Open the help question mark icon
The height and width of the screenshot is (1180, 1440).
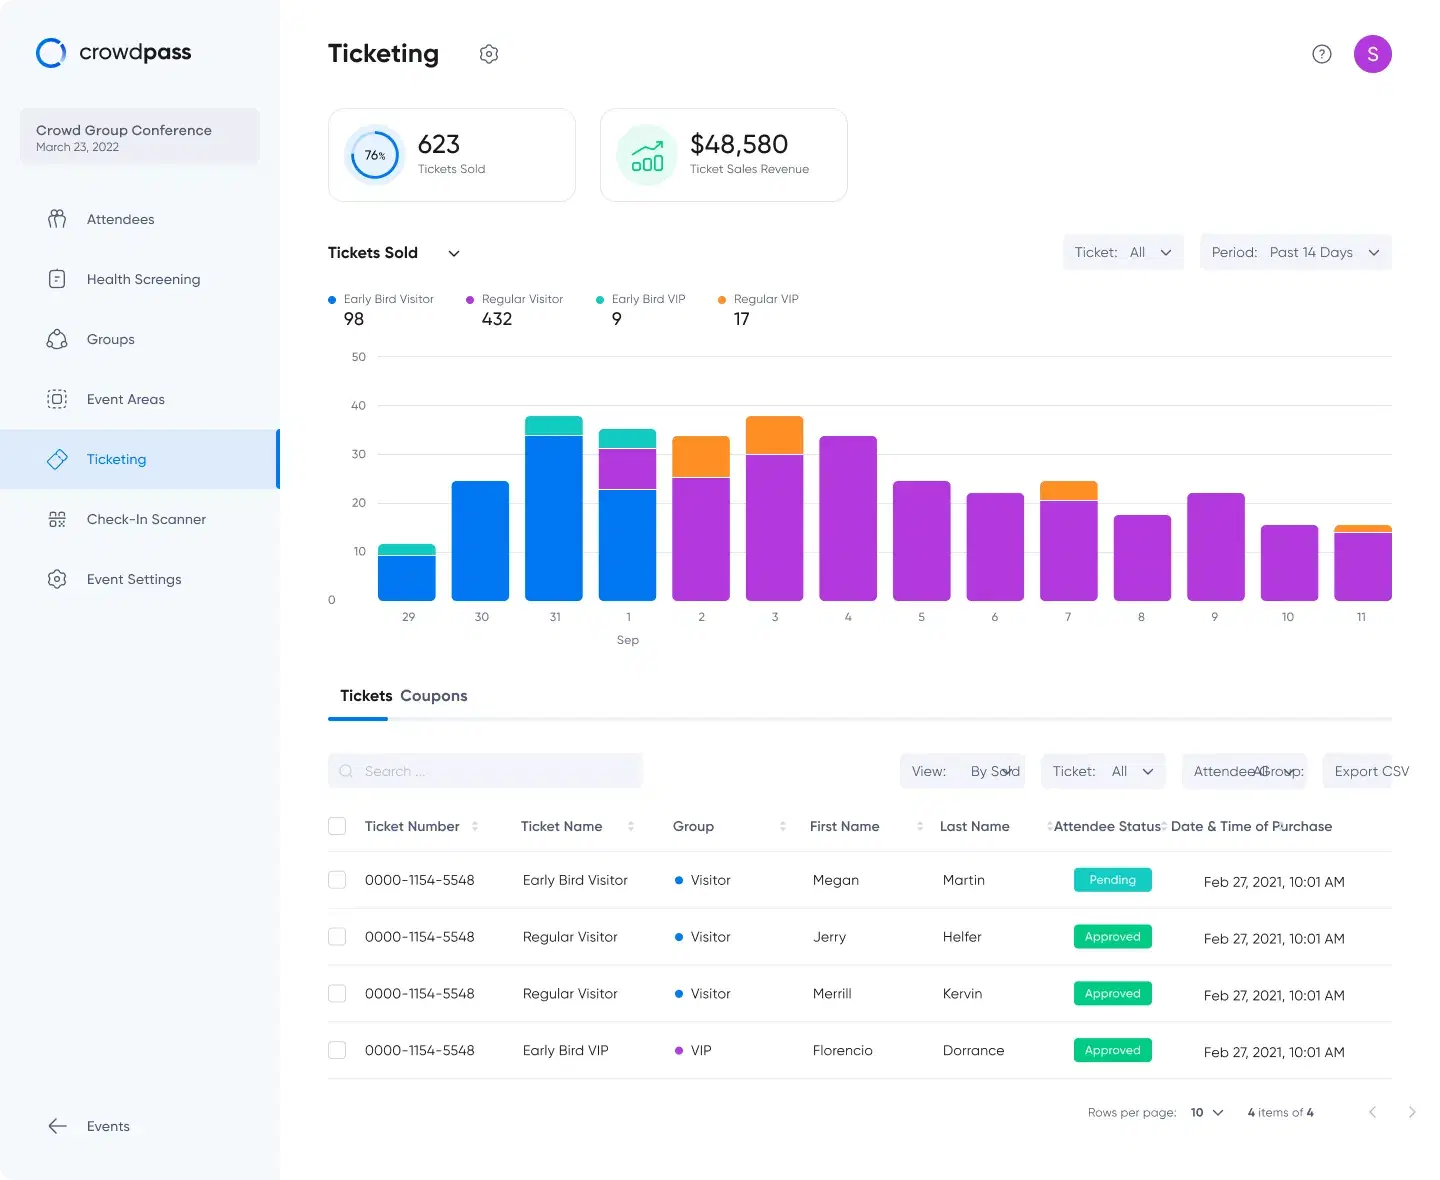(1321, 54)
